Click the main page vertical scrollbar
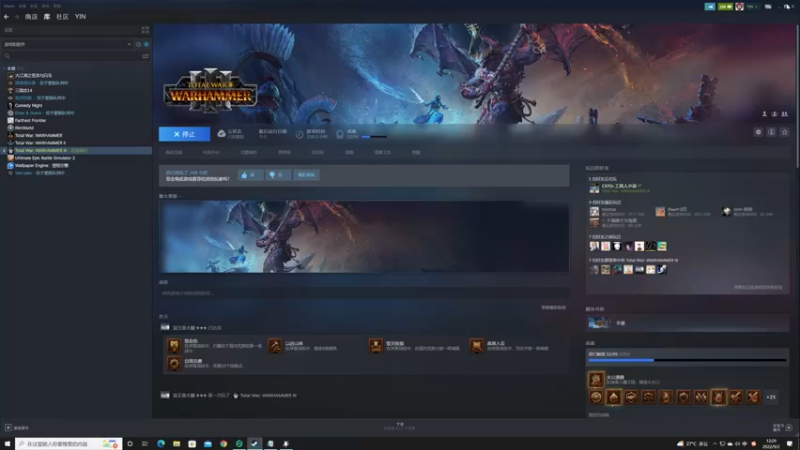The height and width of the screenshot is (450, 800). point(797,97)
